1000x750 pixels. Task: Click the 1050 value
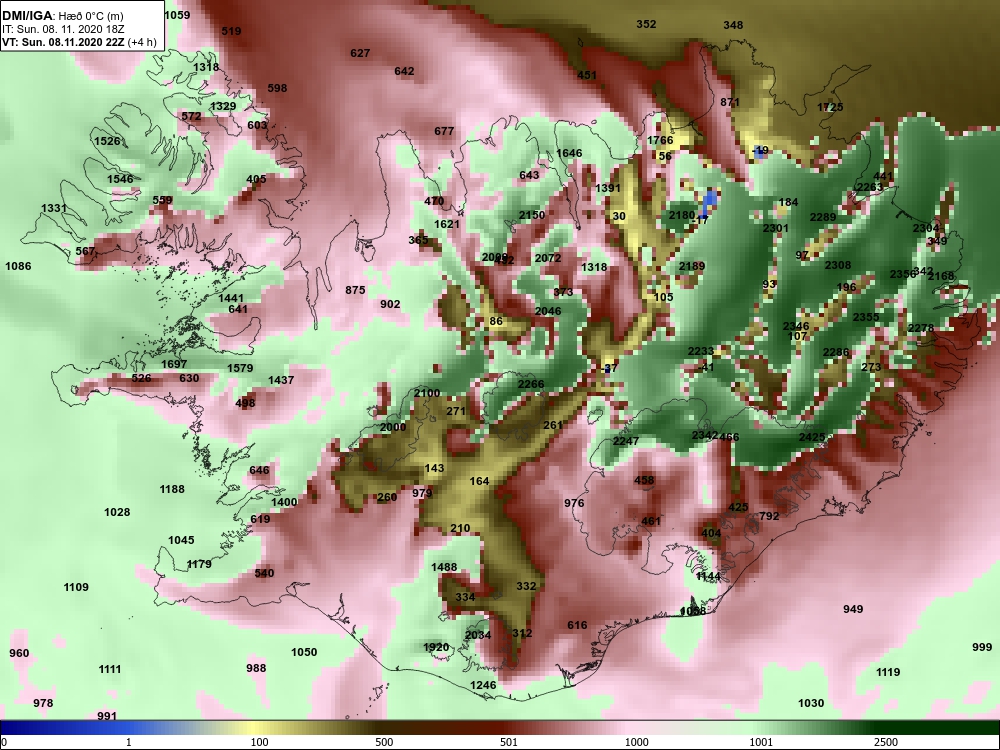[x=304, y=652]
